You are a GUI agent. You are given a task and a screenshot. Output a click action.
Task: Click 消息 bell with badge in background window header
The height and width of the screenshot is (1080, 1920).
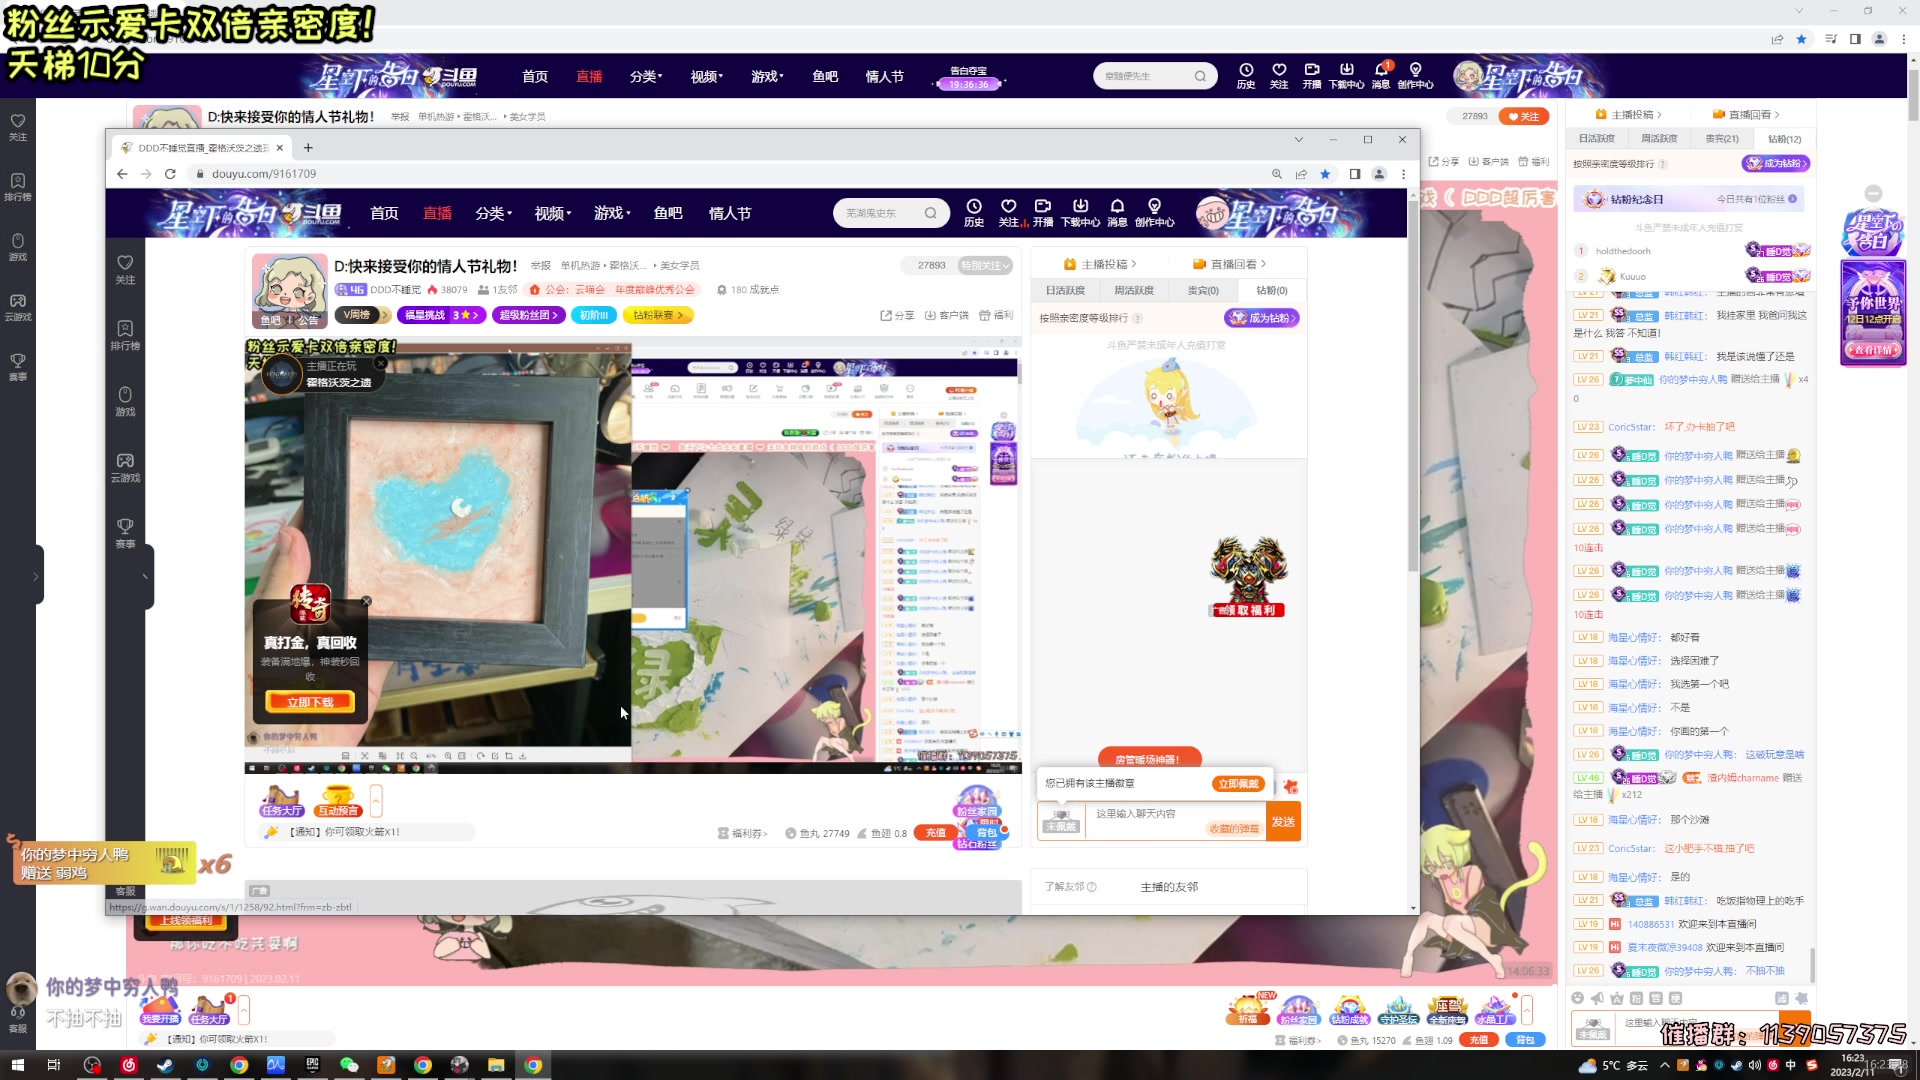(1381, 75)
